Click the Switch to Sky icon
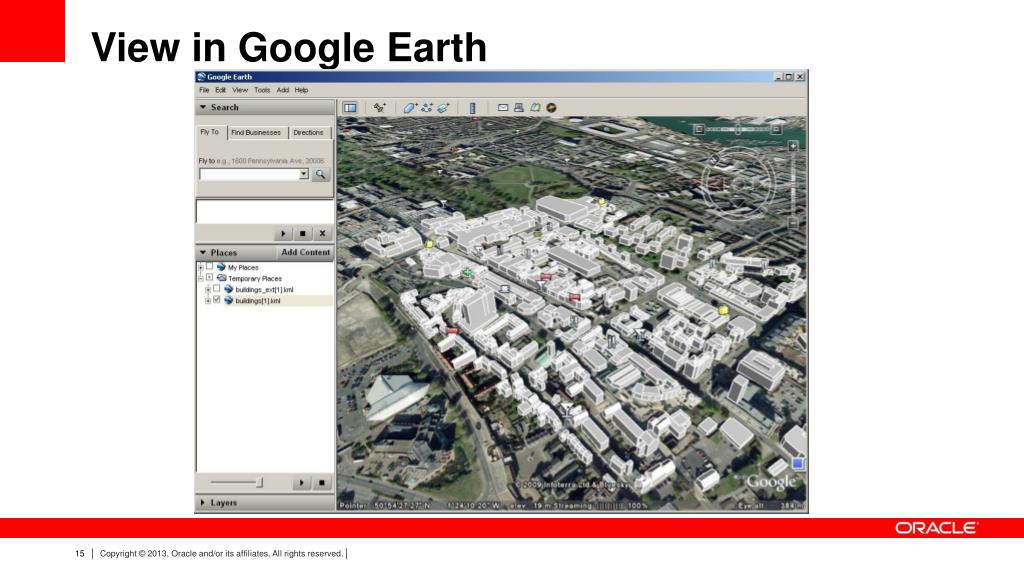Viewport: 1024px width, 576px height. (x=551, y=108)
